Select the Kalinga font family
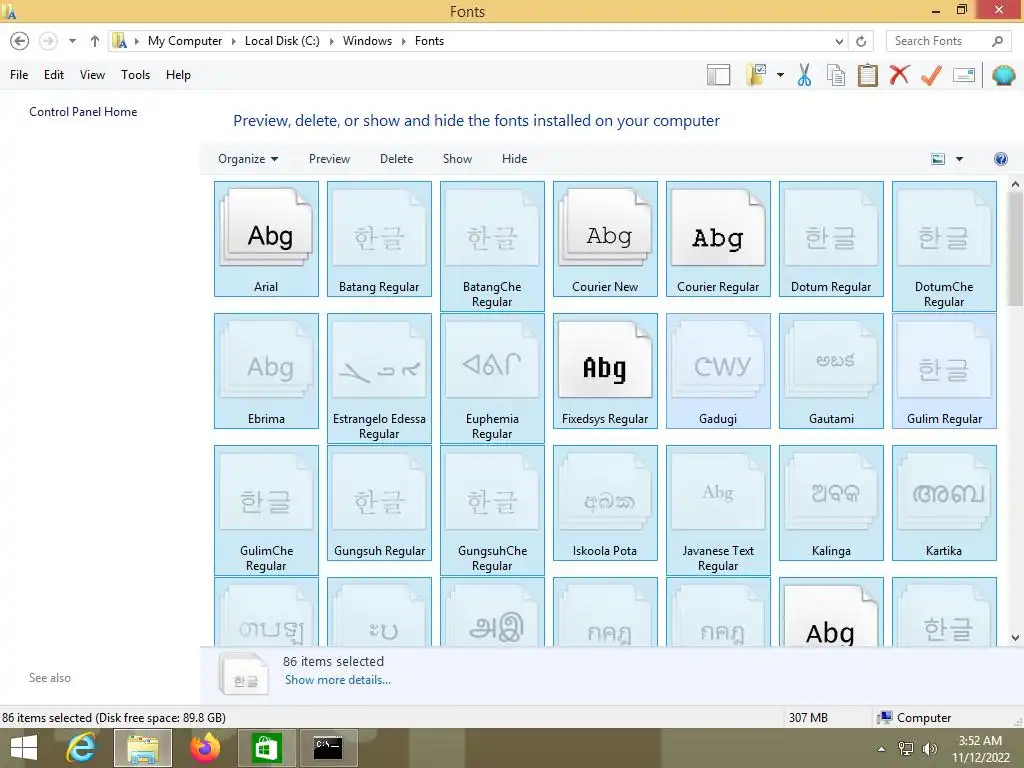Image resolution: width=1024 pixels, height=768 pixels. click(831, 503)
